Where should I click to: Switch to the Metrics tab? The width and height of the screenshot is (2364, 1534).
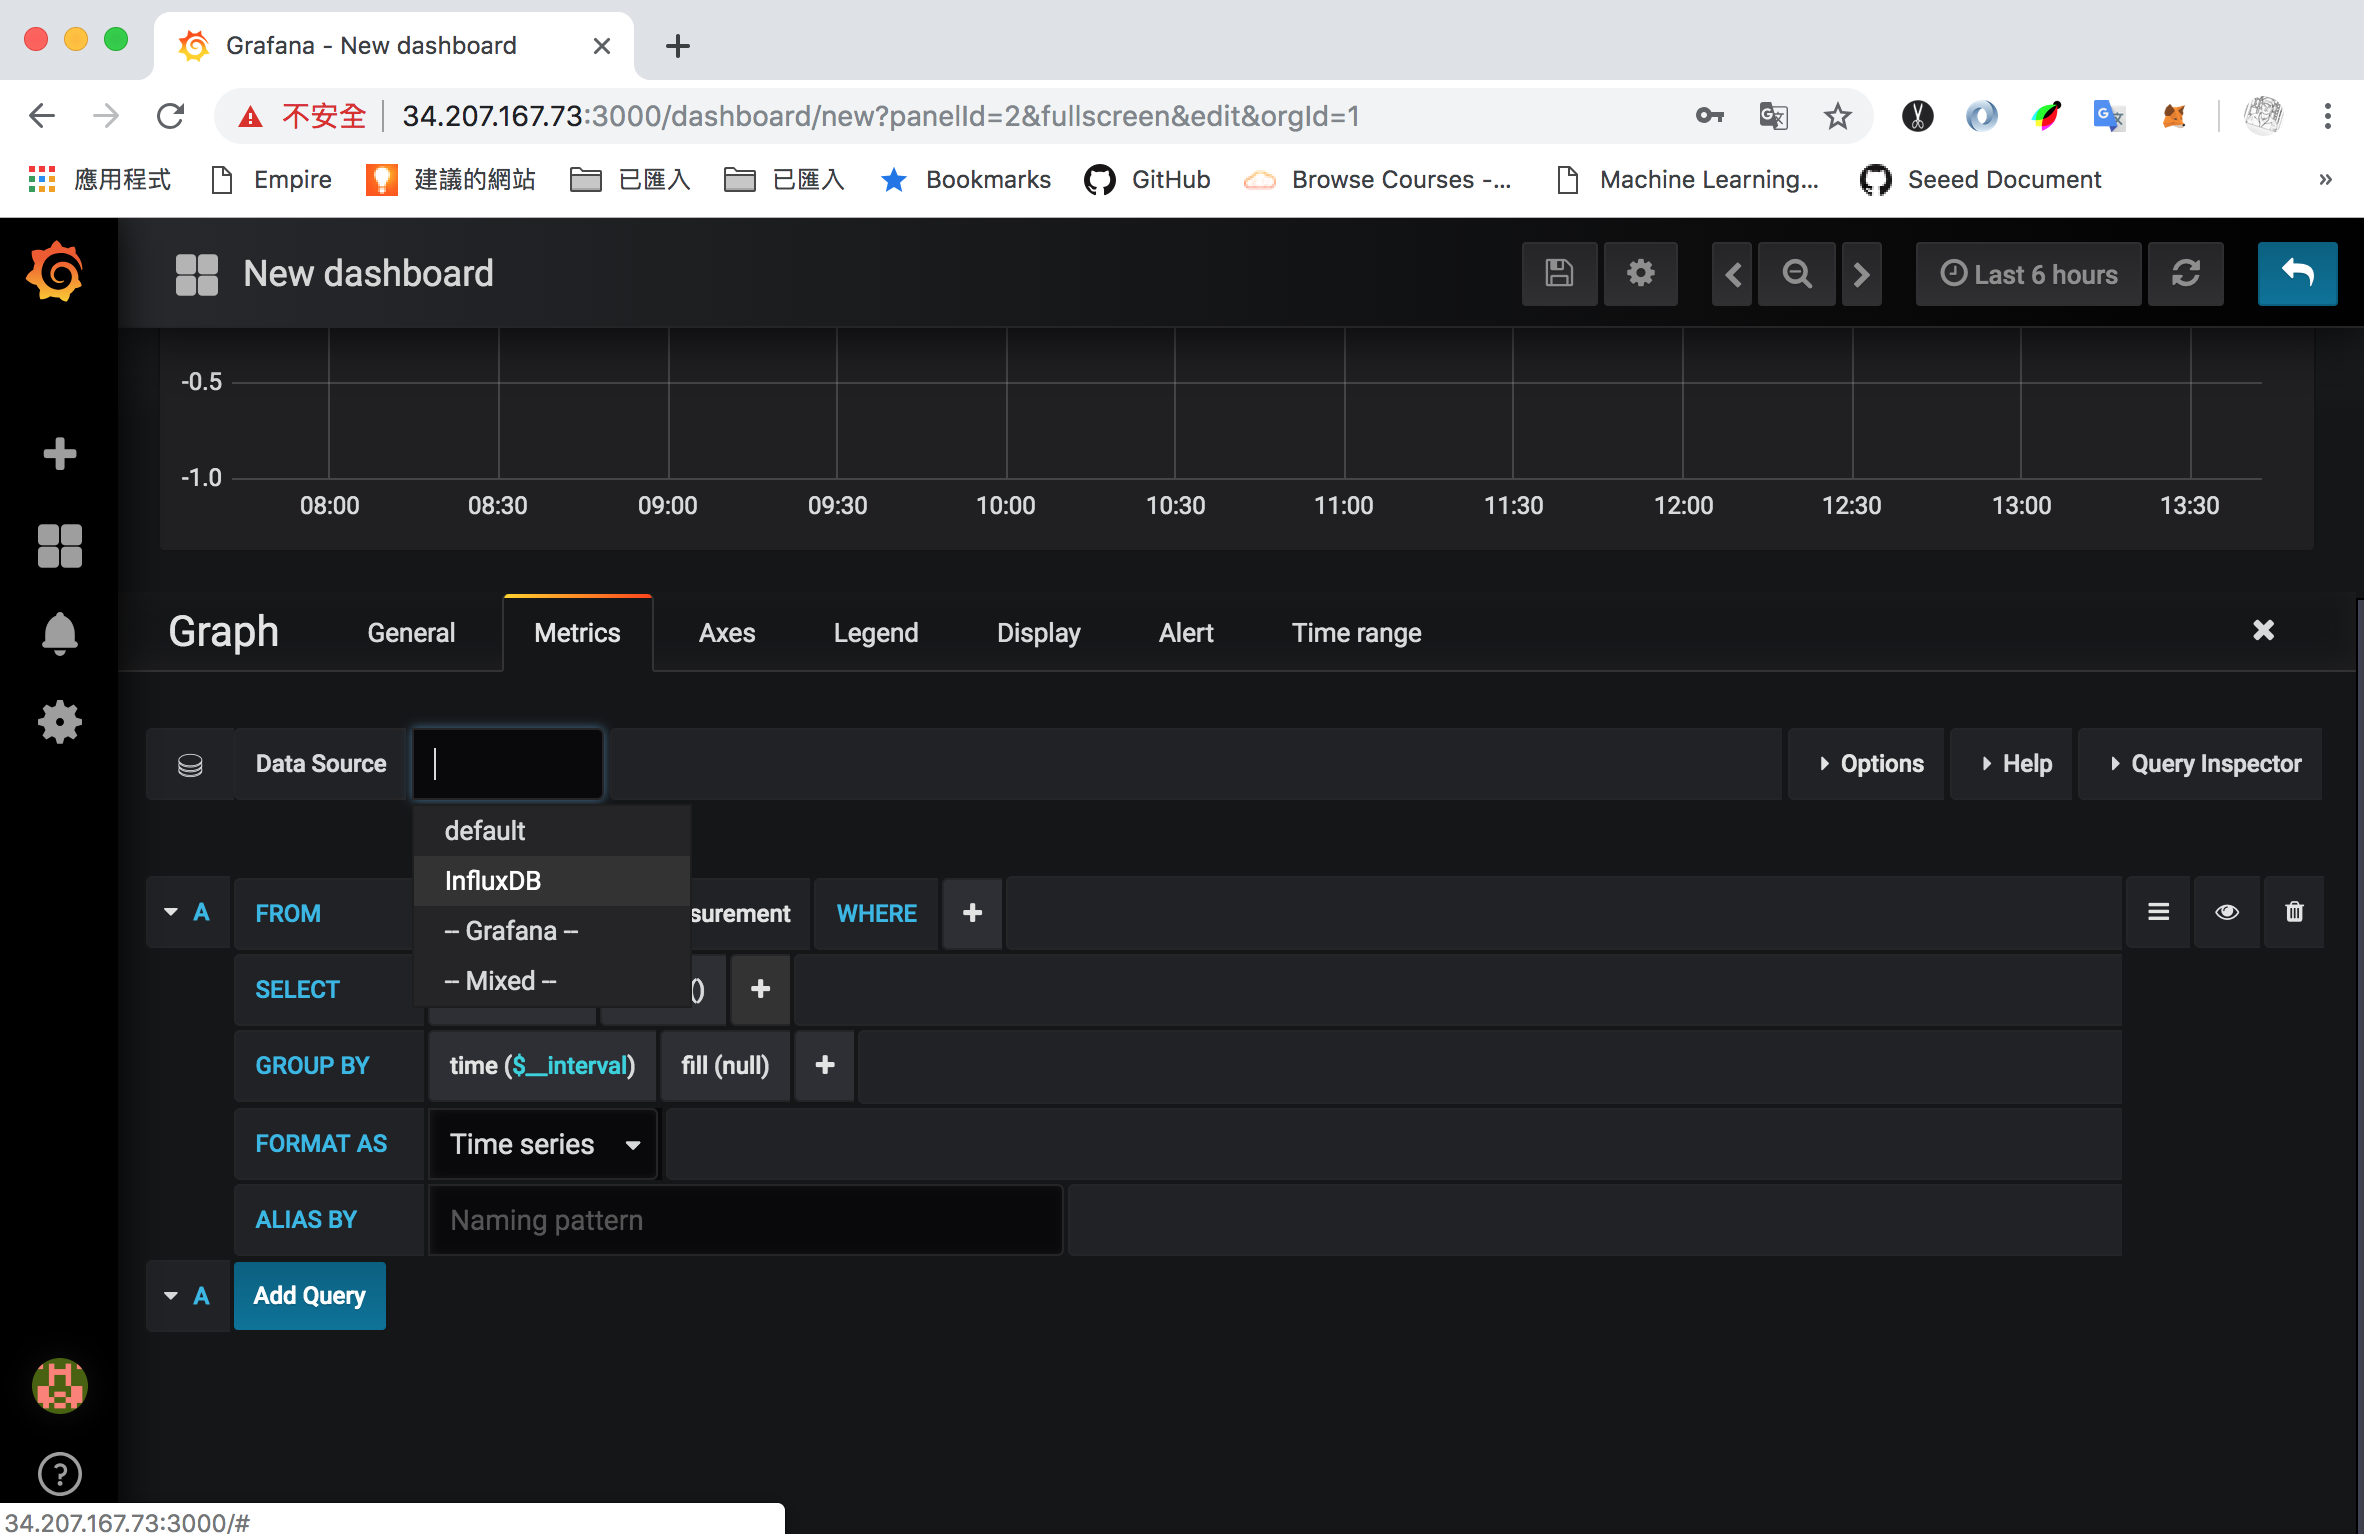click(x=577, y=633)
